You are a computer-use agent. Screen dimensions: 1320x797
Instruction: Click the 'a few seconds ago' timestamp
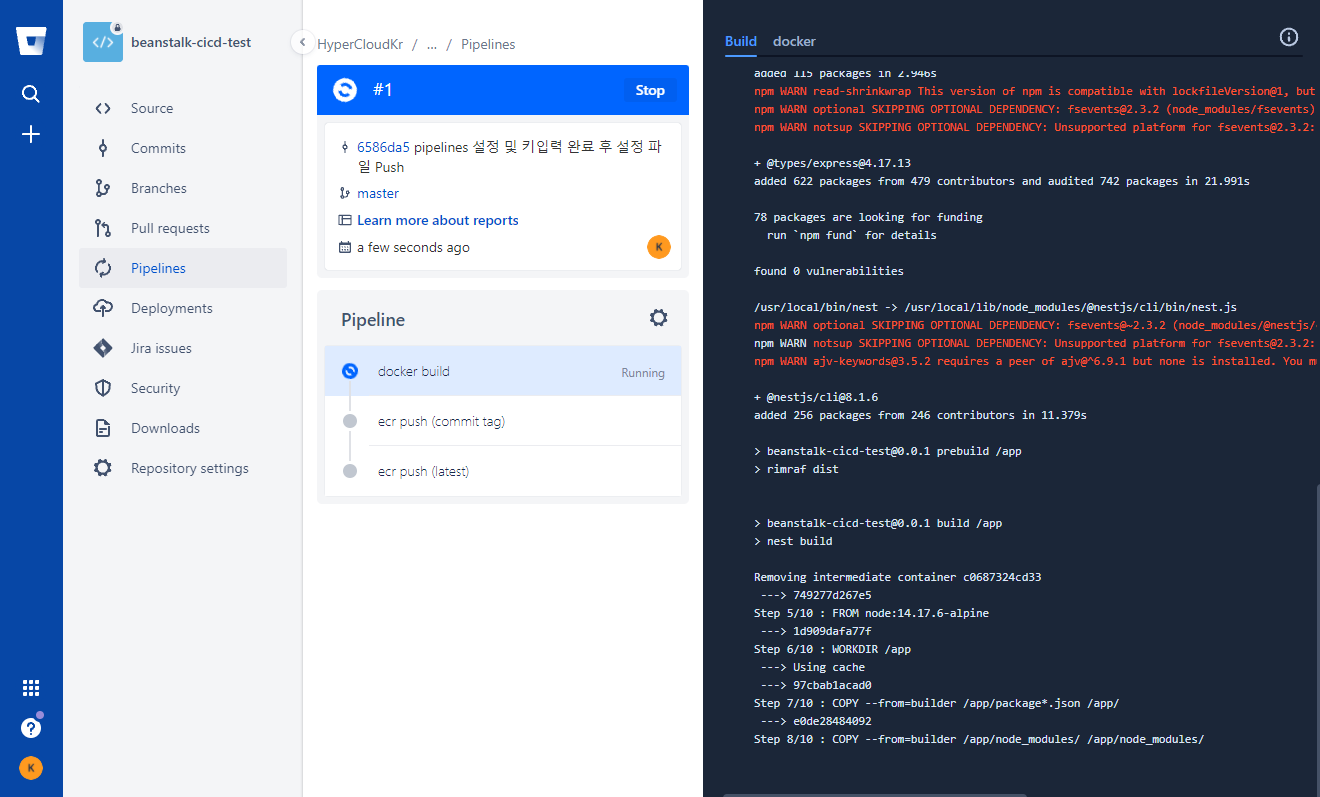click(x=413, y=247)
